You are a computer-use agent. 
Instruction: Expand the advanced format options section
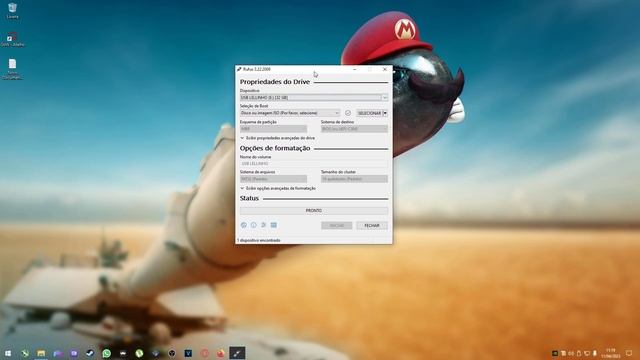(x=278, y=188)
